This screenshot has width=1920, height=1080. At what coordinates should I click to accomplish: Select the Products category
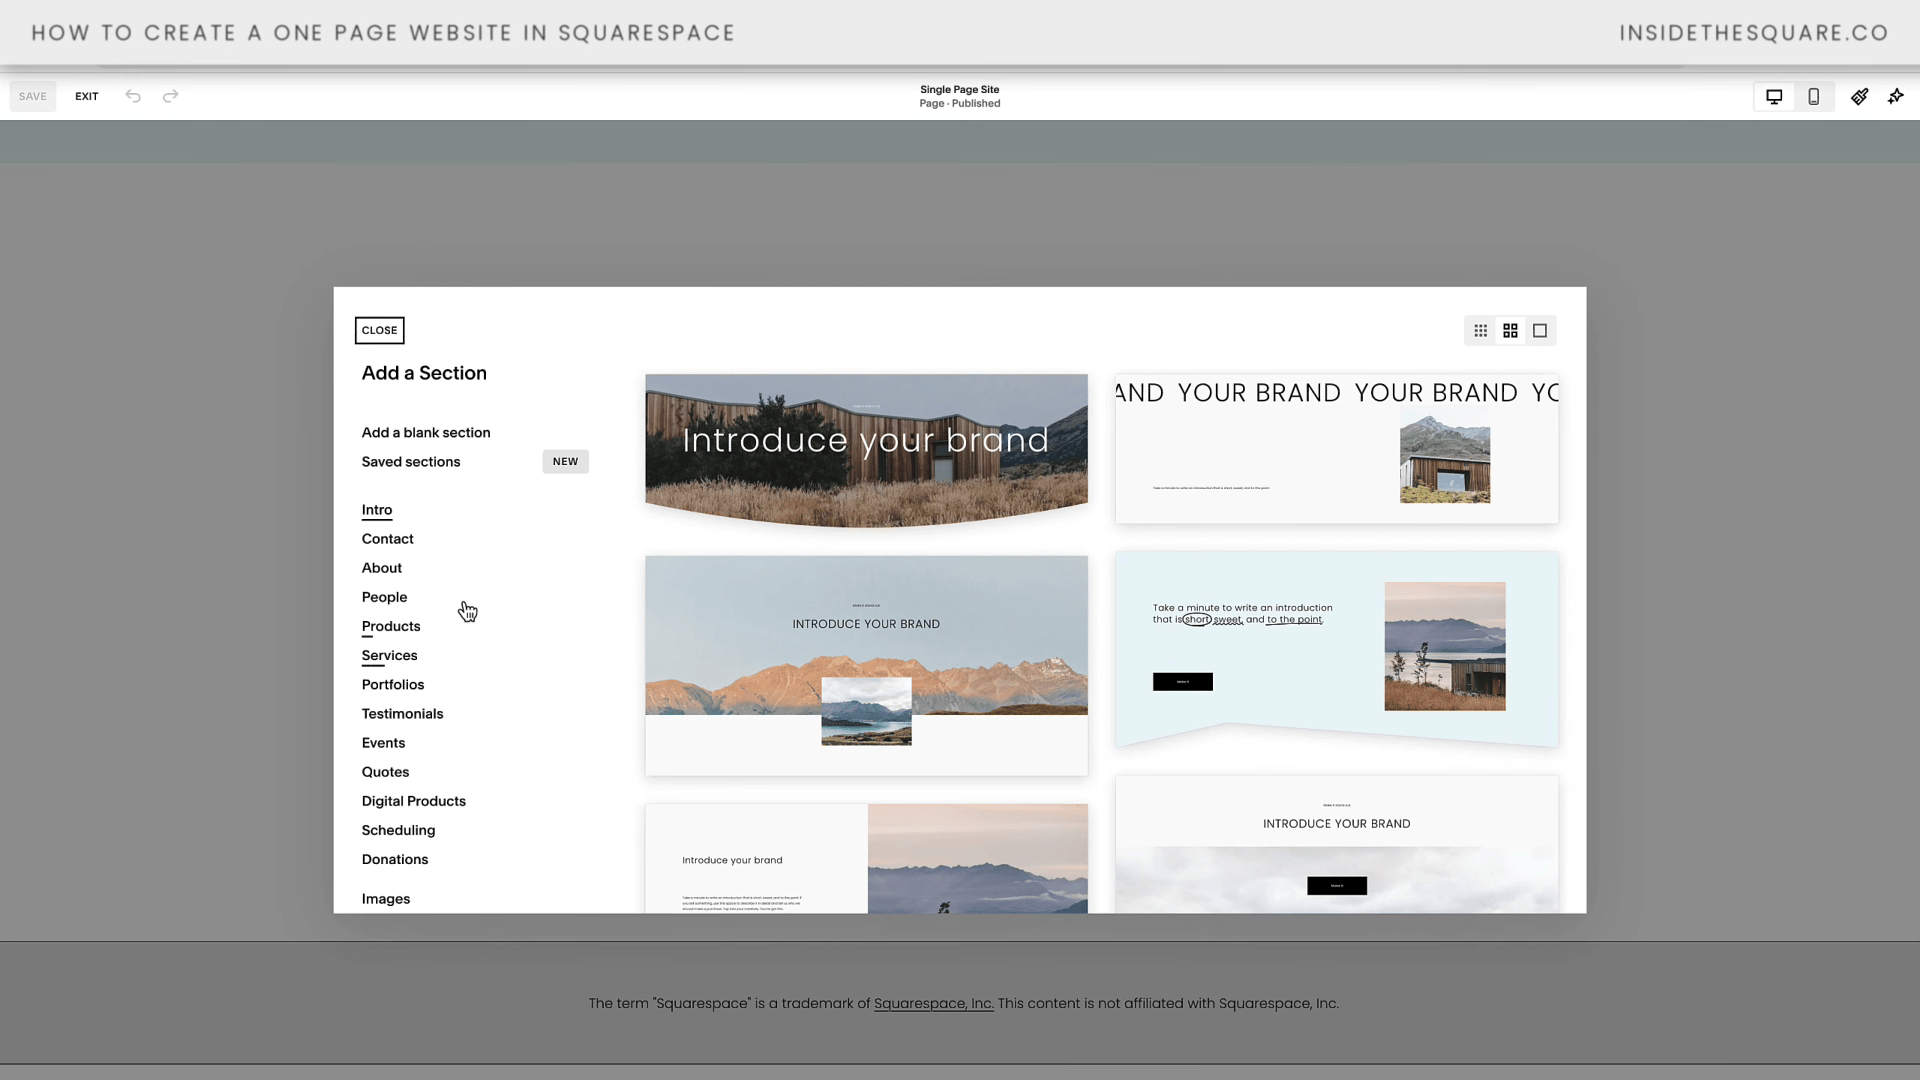coord(391,627)
